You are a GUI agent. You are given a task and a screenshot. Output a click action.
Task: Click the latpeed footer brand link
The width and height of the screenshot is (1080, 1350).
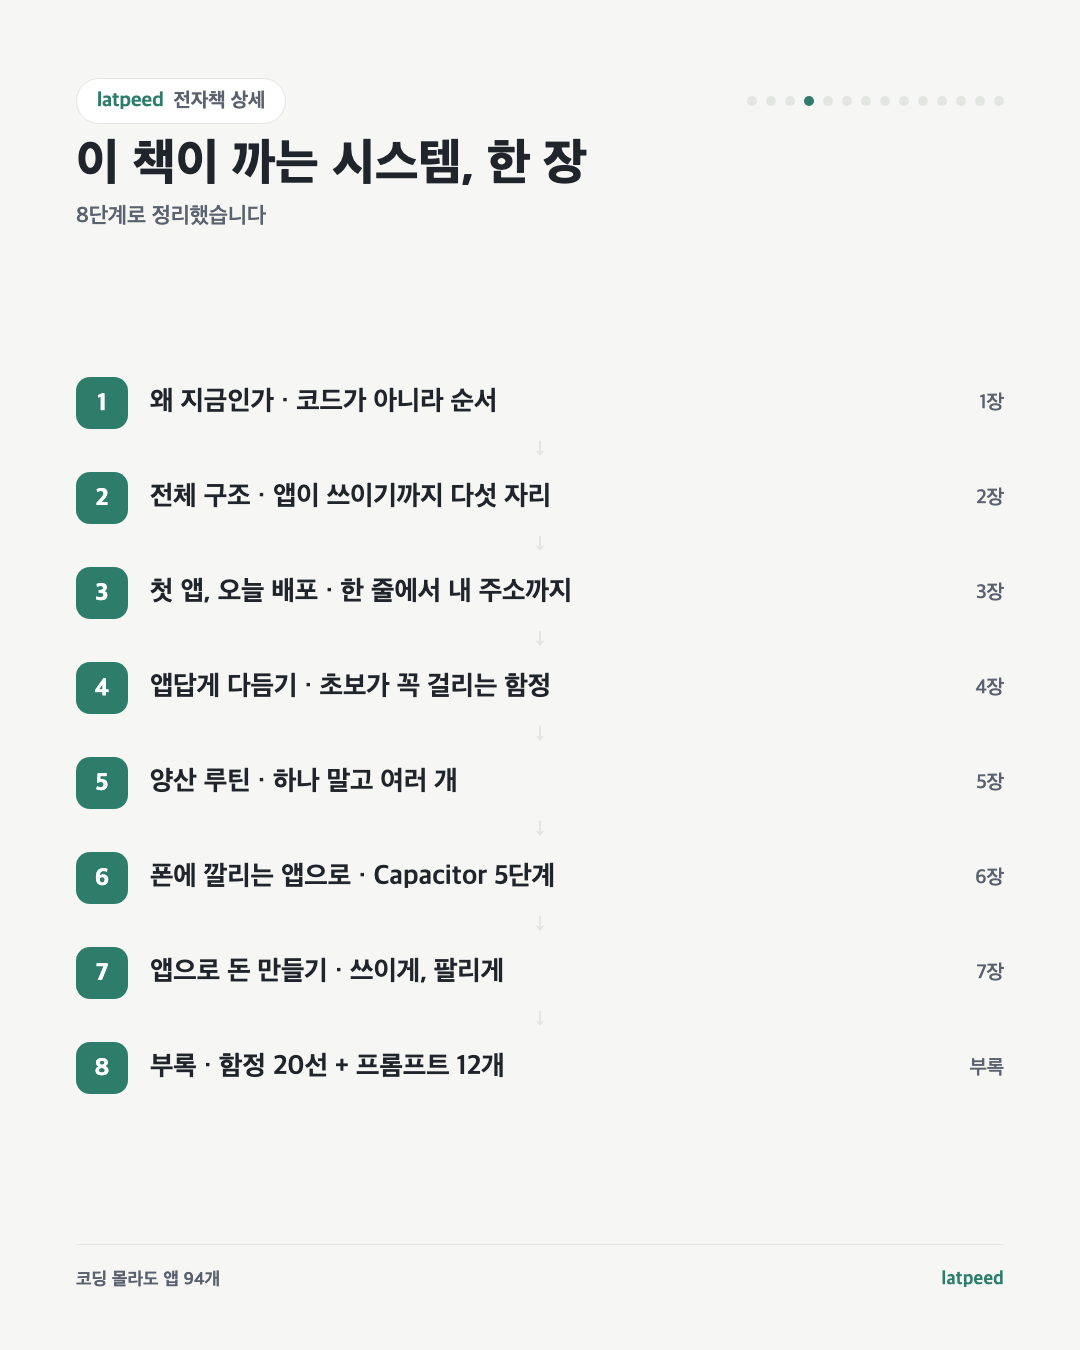[x=972, y=1278]
